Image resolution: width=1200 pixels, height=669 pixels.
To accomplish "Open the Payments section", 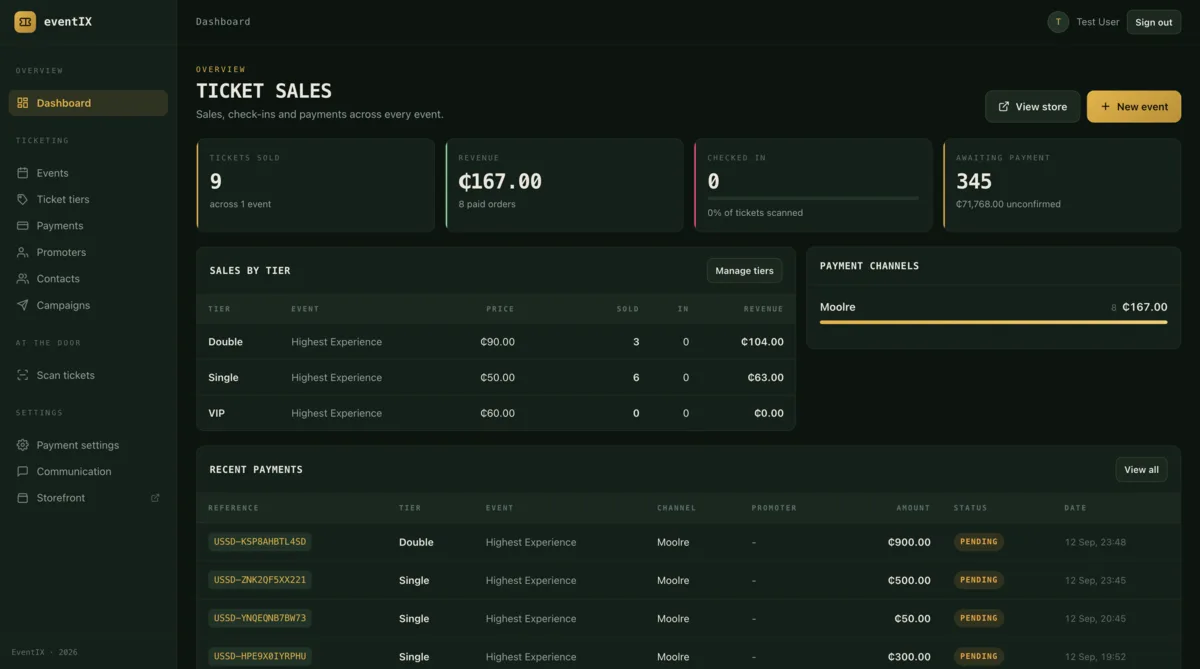I will 88,226.
